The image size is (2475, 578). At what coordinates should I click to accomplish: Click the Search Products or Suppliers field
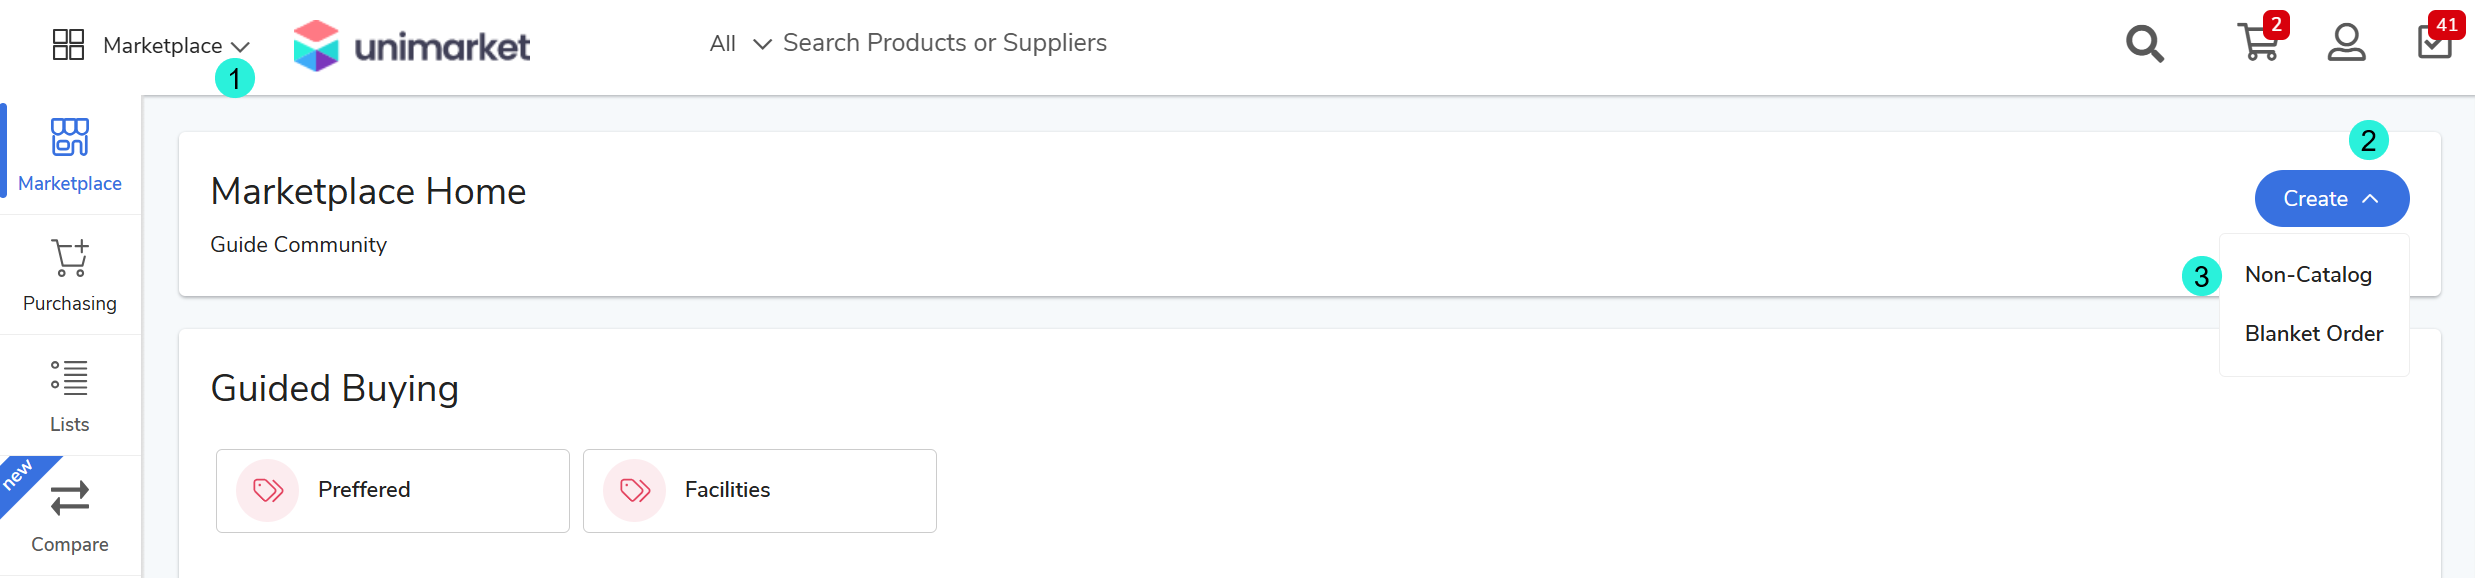pos(944,43)
